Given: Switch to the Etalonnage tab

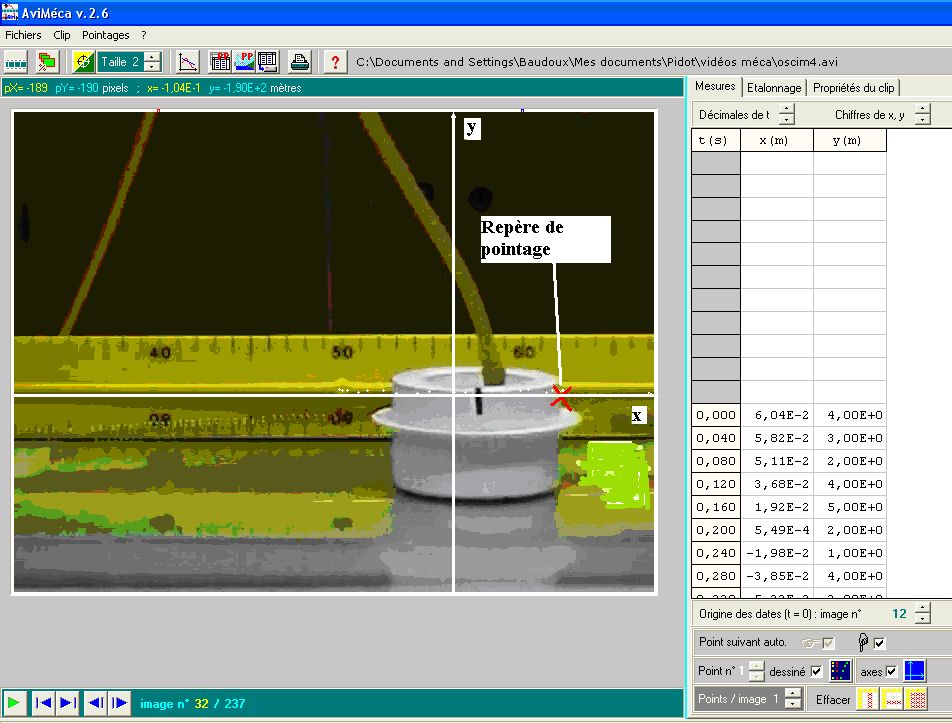Looking at the screenshot, I should (774, 88).
